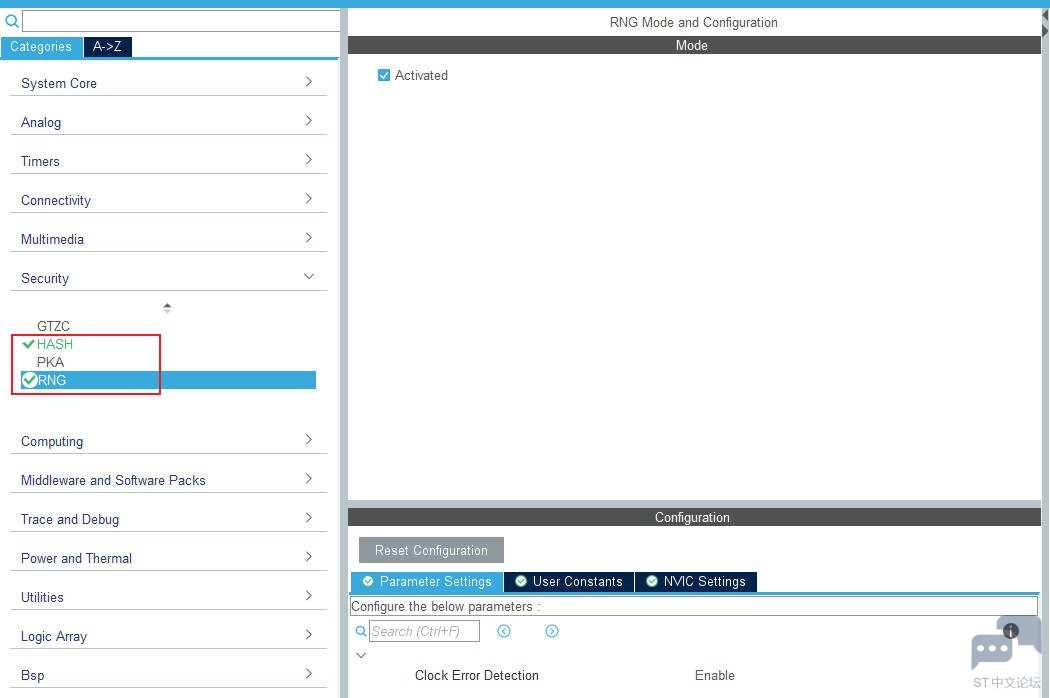The width and height of the screenshot is (1050, 698).
Task: Select RNG in the Security list
Action: [168, 380]
